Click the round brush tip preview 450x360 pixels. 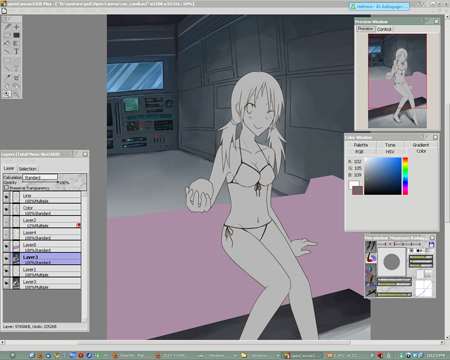(x=392, y=262)
